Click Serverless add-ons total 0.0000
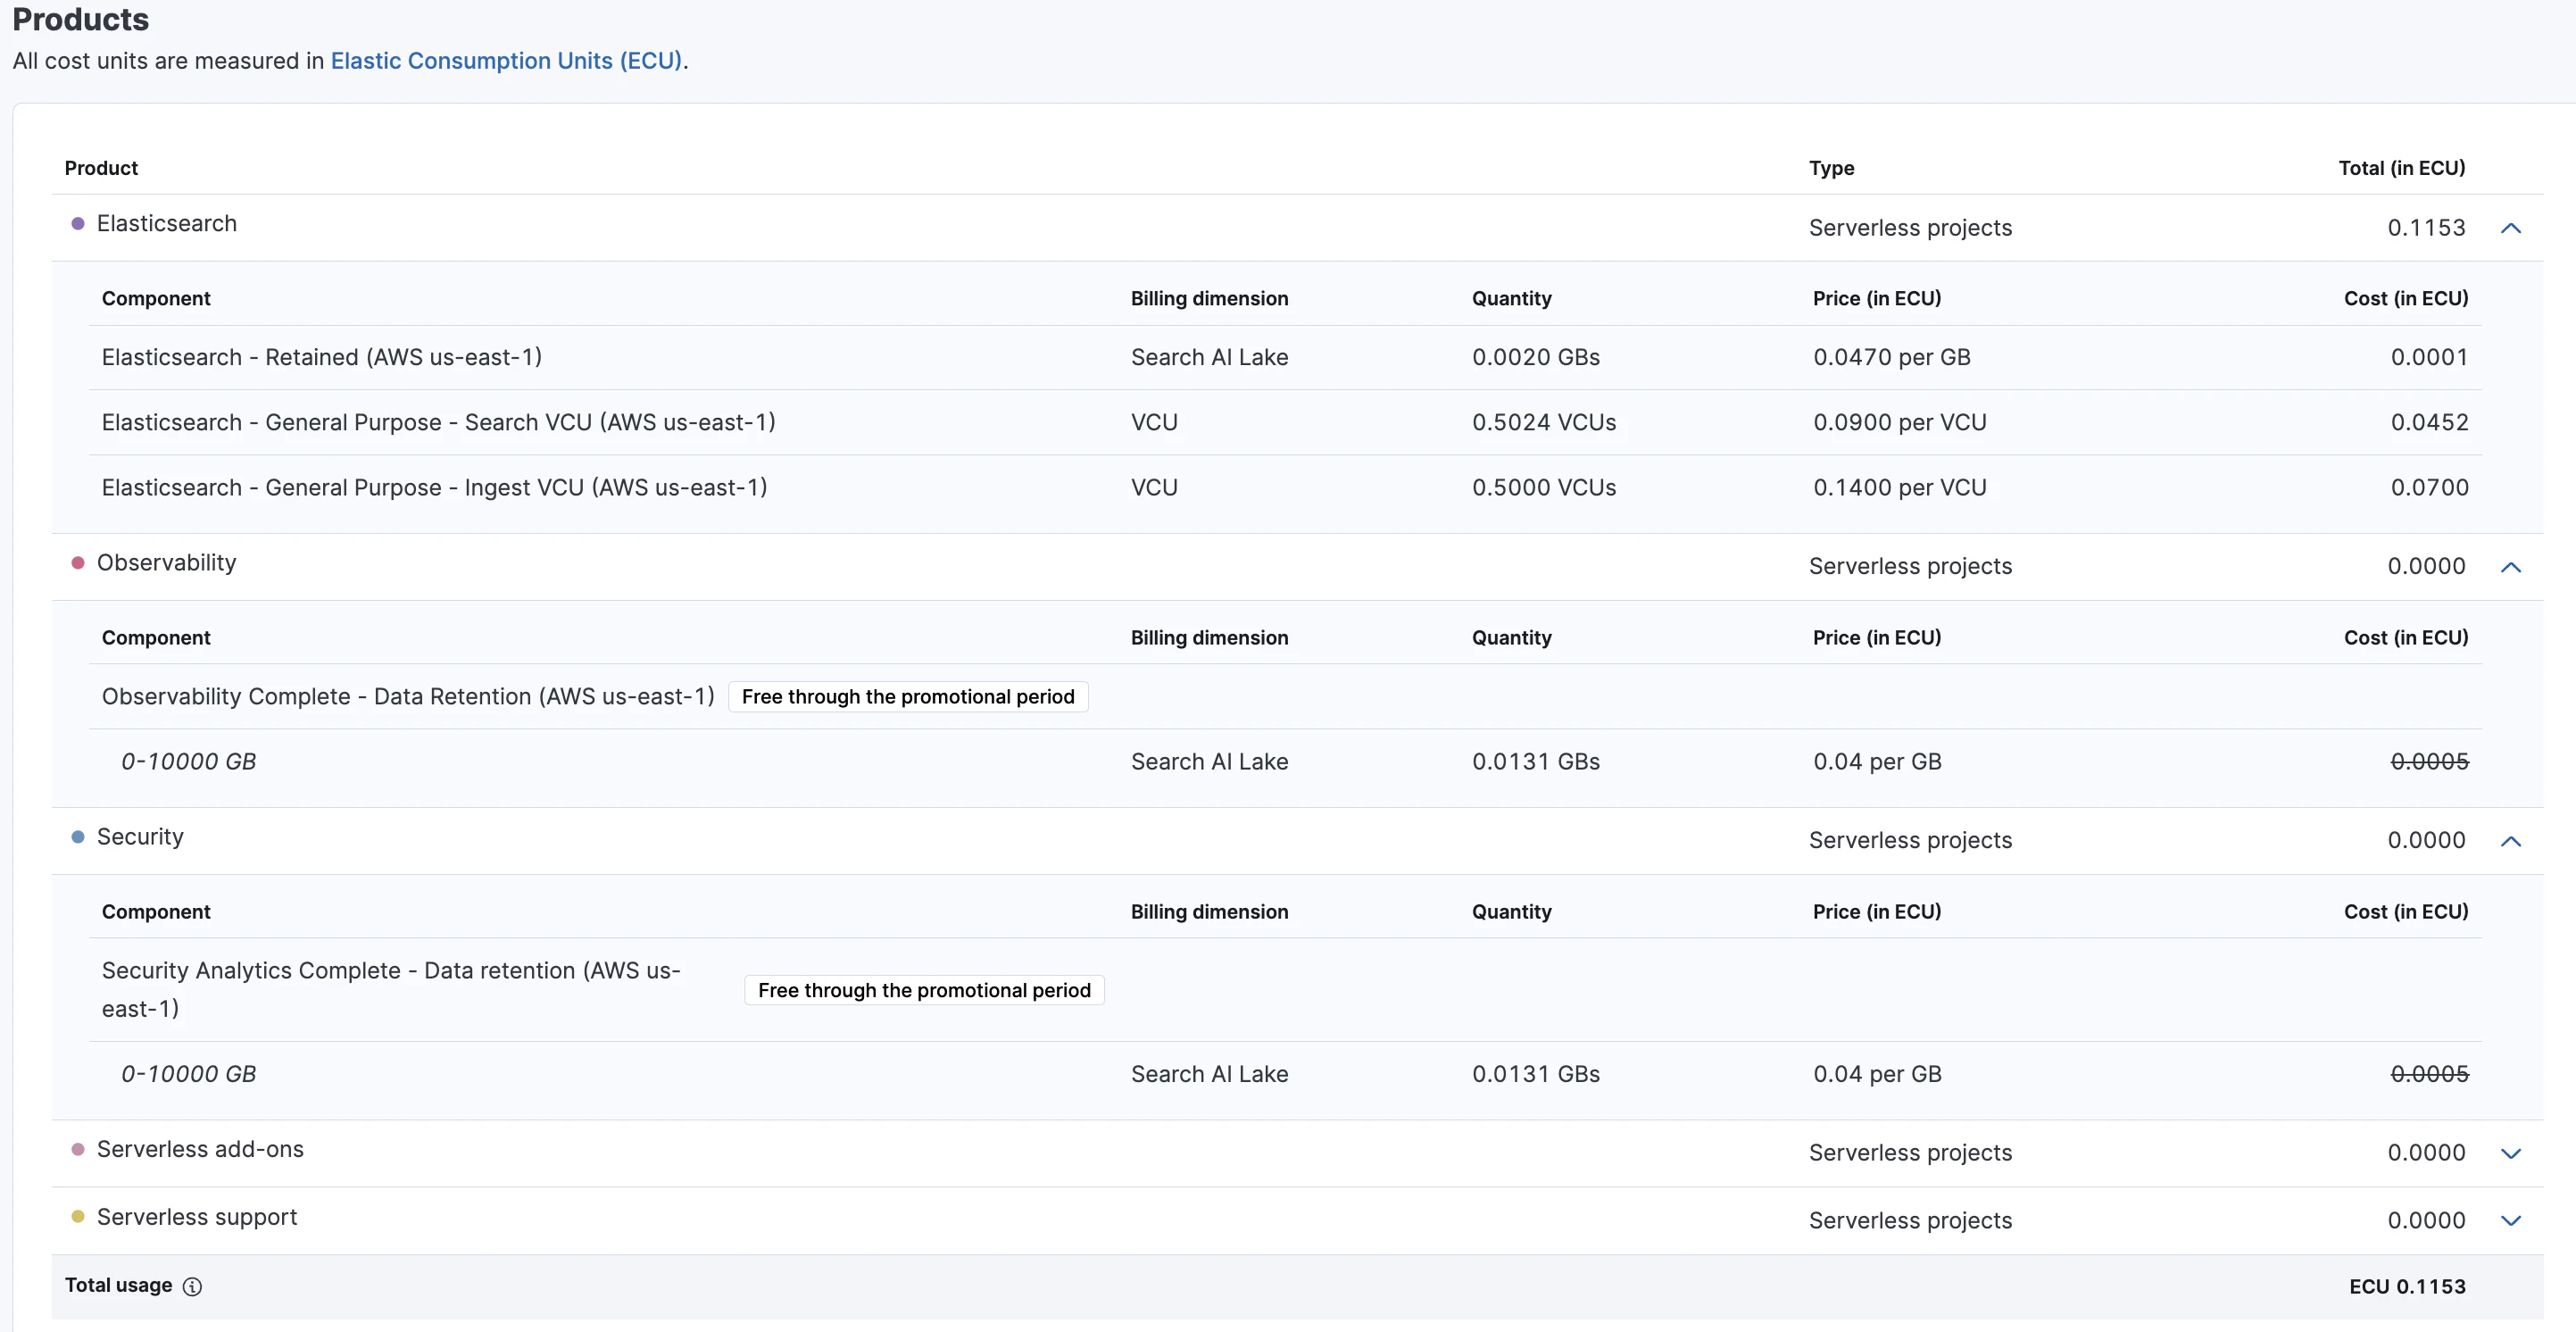 click(2426, 1152)
